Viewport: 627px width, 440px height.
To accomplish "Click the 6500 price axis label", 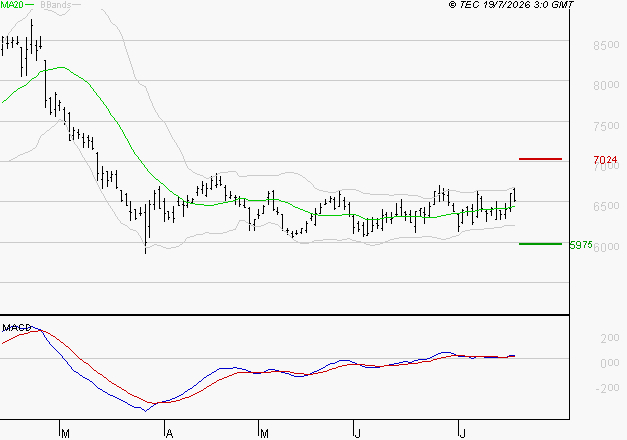I will pyautogui.click(x=606, y=206).
